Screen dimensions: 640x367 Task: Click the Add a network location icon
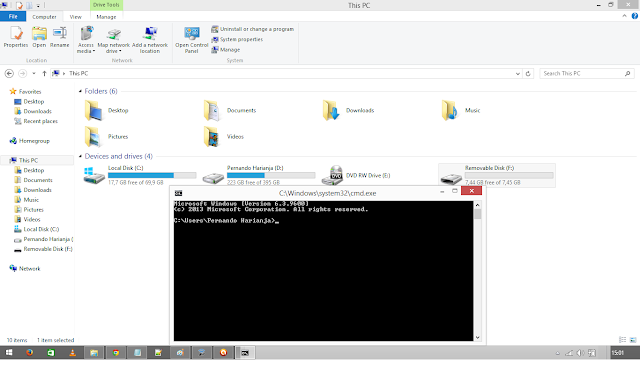(x=150, y=40)
